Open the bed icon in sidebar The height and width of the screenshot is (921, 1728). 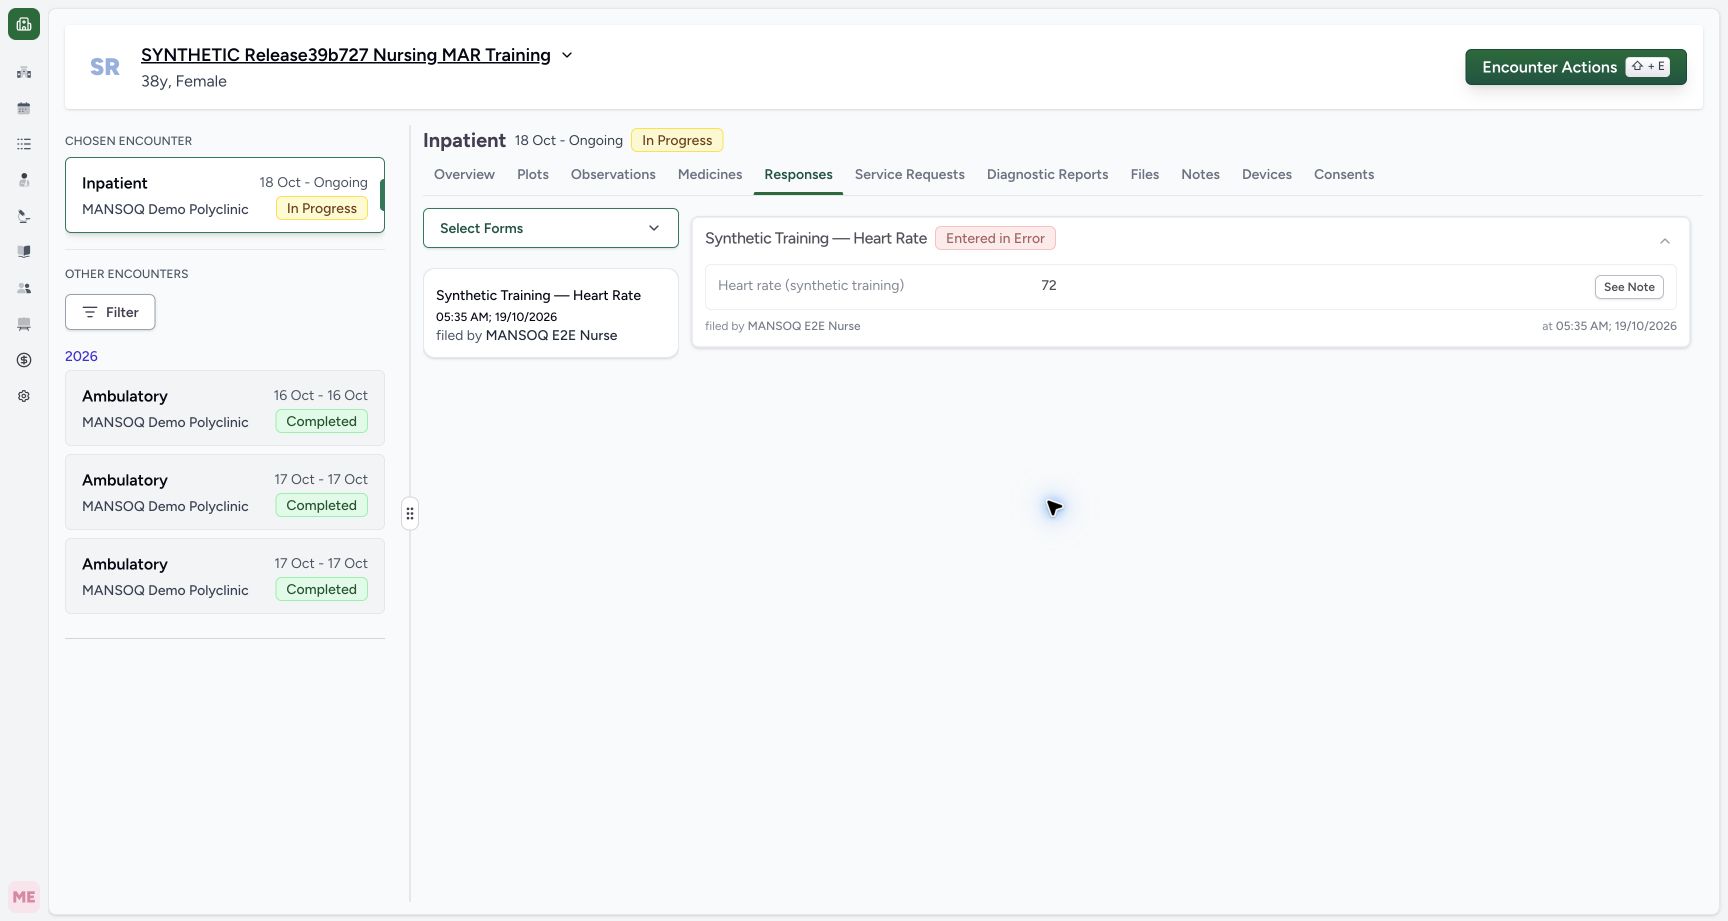(x=24, y=324)
